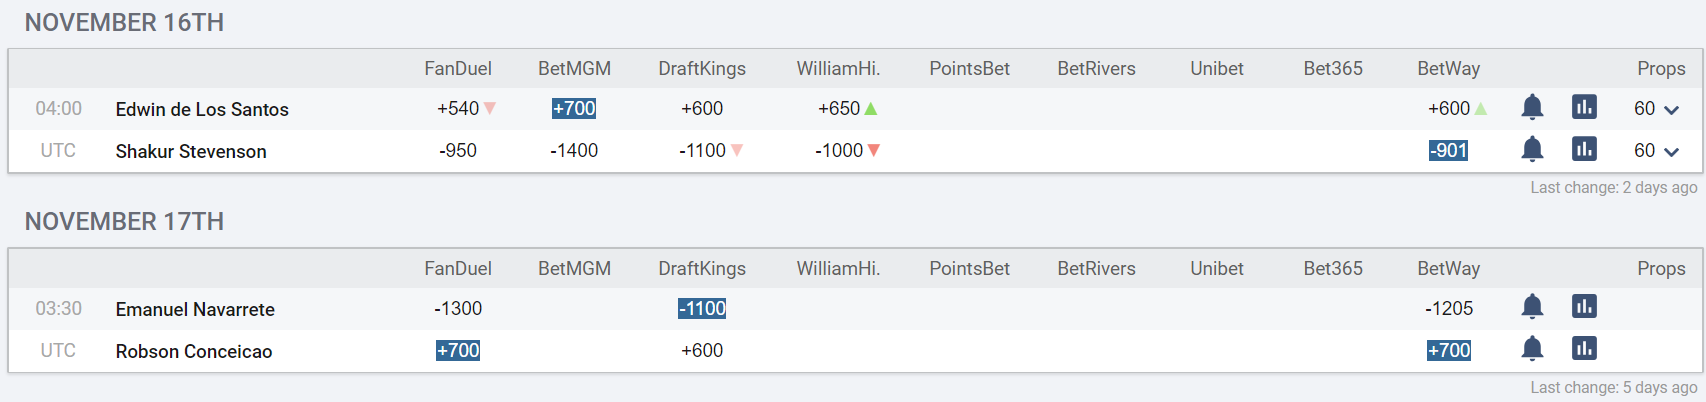Open the Shakur Stevenson fighter link

pyautogui.click(x=191, y=151)
